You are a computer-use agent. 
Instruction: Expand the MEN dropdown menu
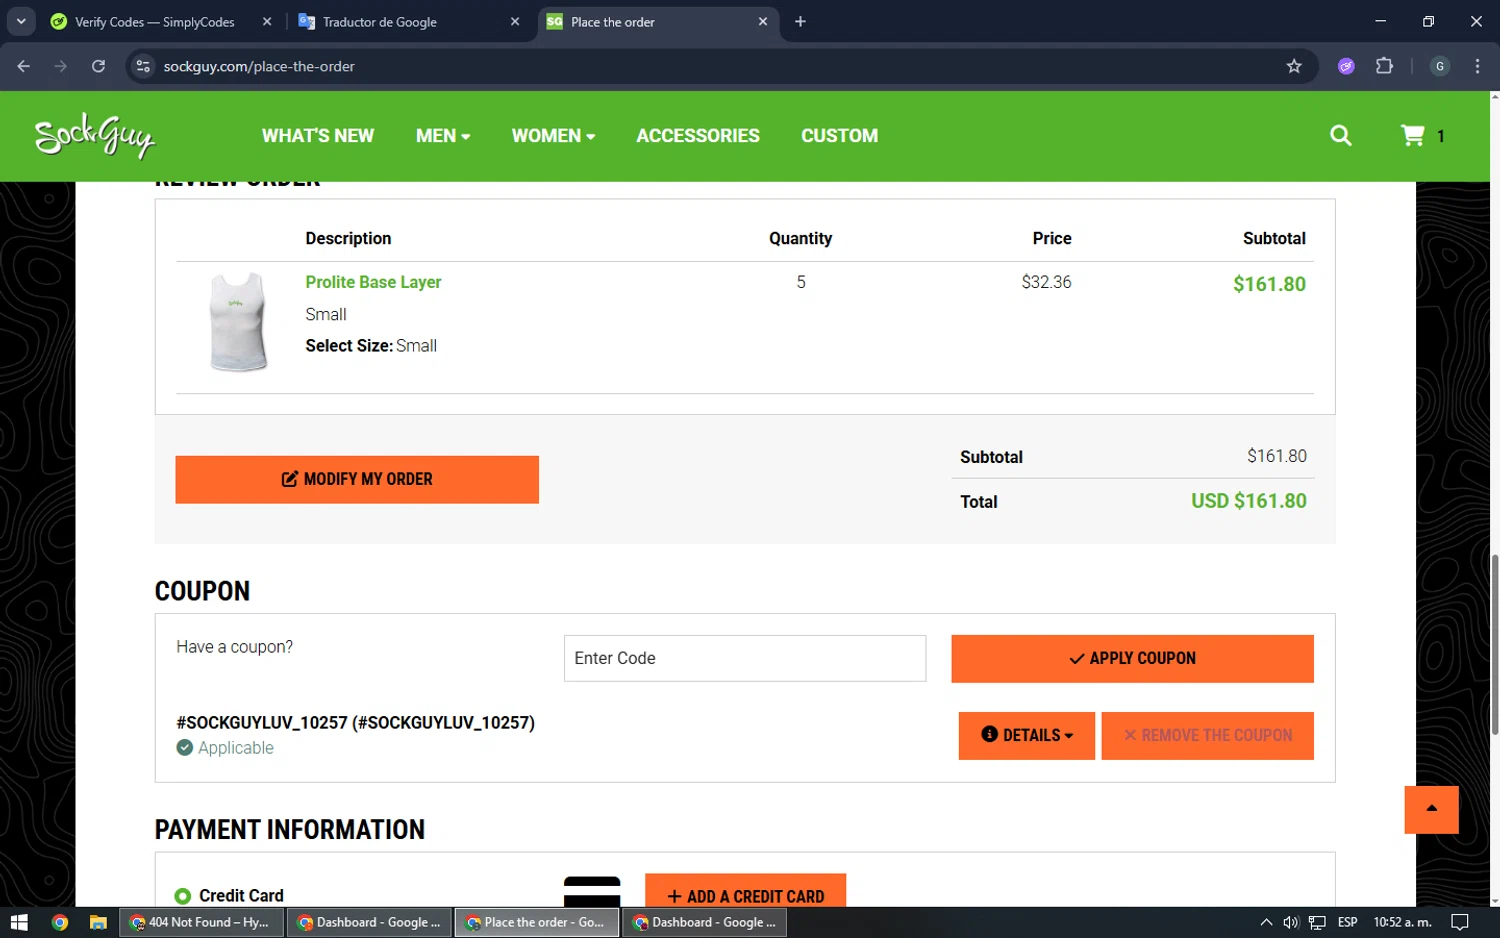click(x=443, y=136)
